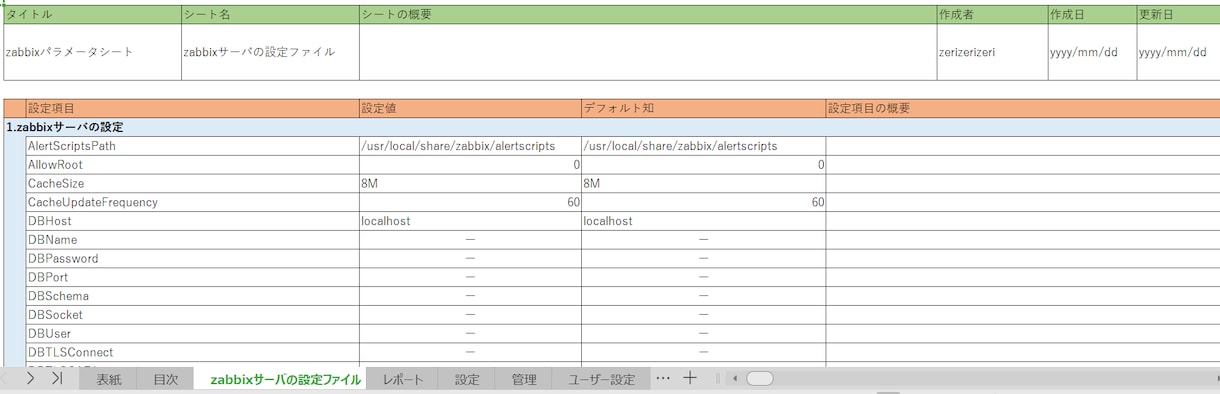Select the DBHost cell
1220x394 pixels.
point(192,221)
